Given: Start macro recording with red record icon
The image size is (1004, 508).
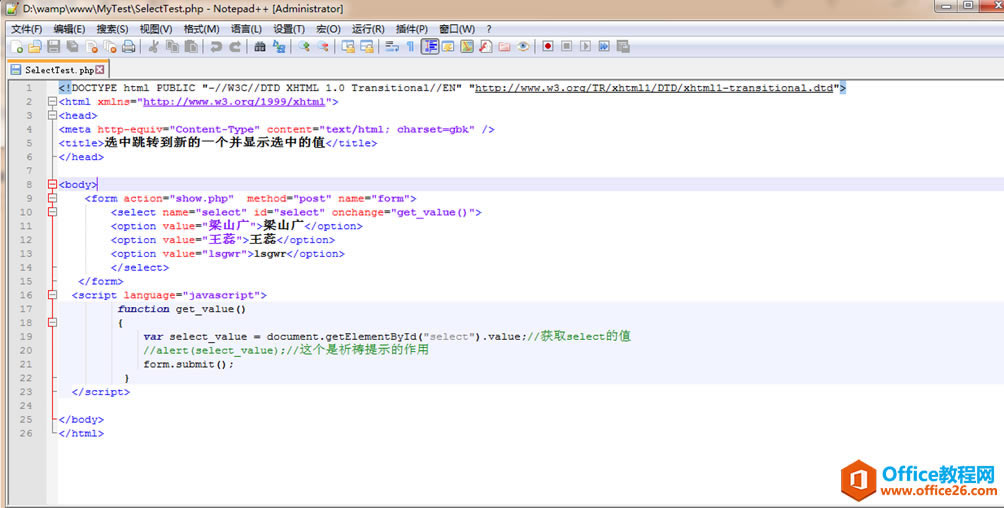Looking at the screenshot, I should [547, 46].
